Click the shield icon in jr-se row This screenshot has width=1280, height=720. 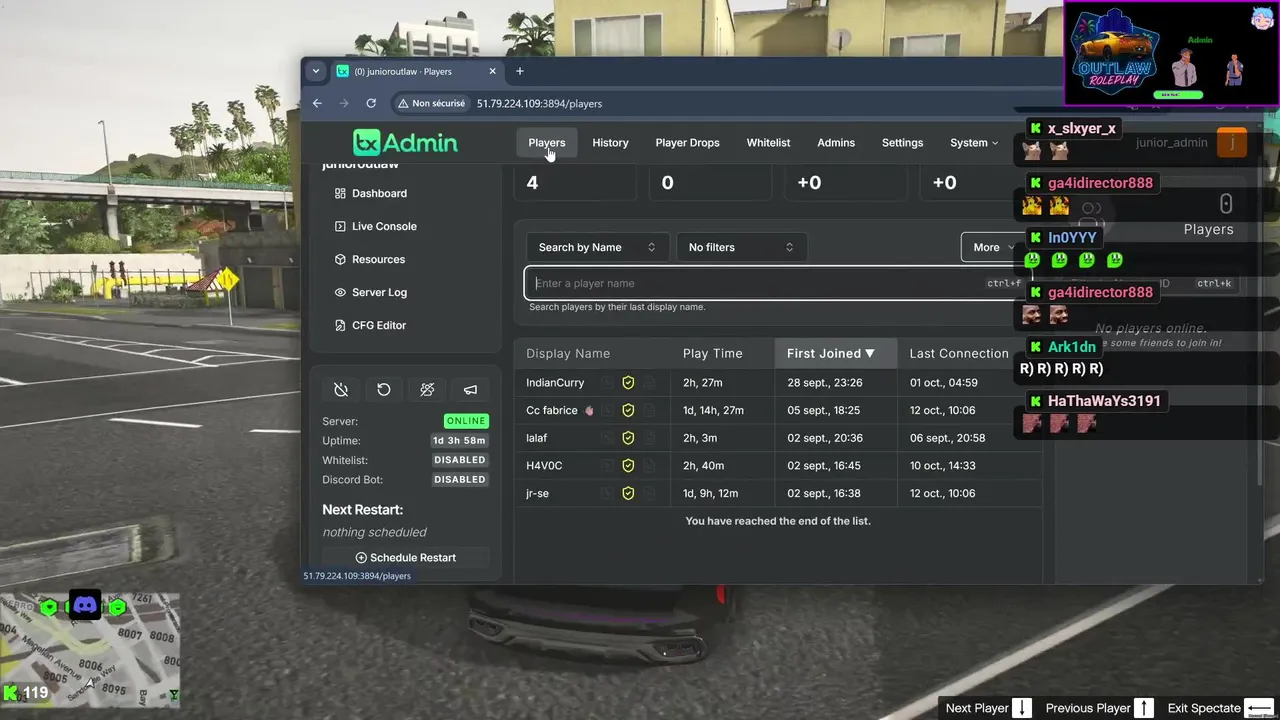[628, 493]
